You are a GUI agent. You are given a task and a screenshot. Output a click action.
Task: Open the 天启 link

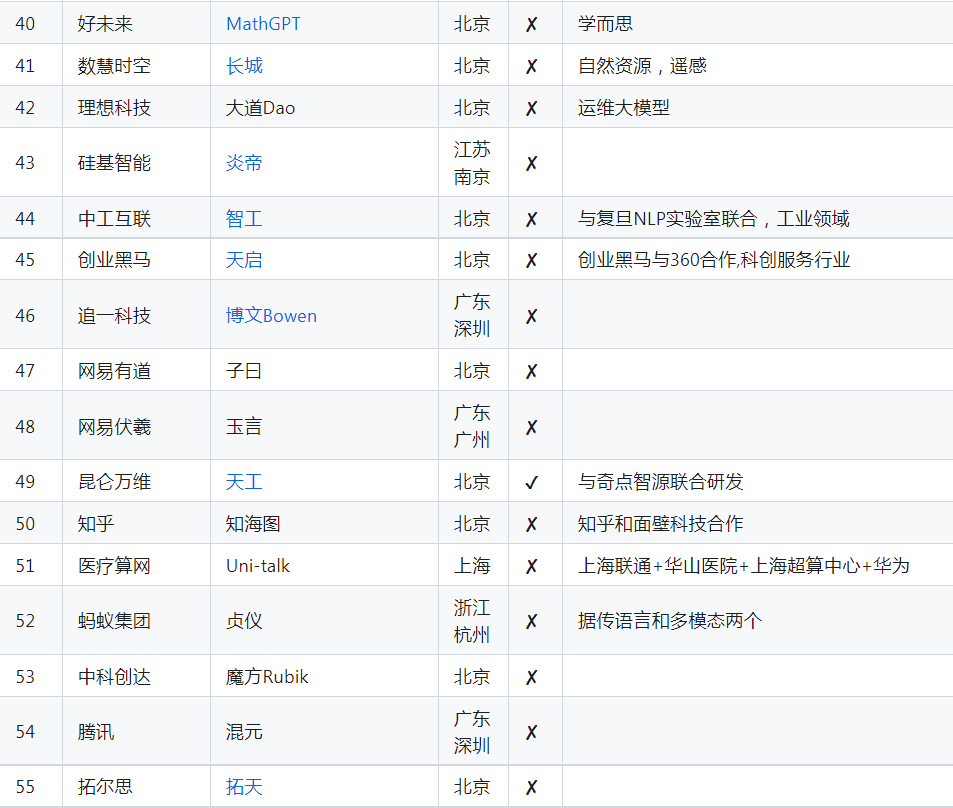point(244,260)
